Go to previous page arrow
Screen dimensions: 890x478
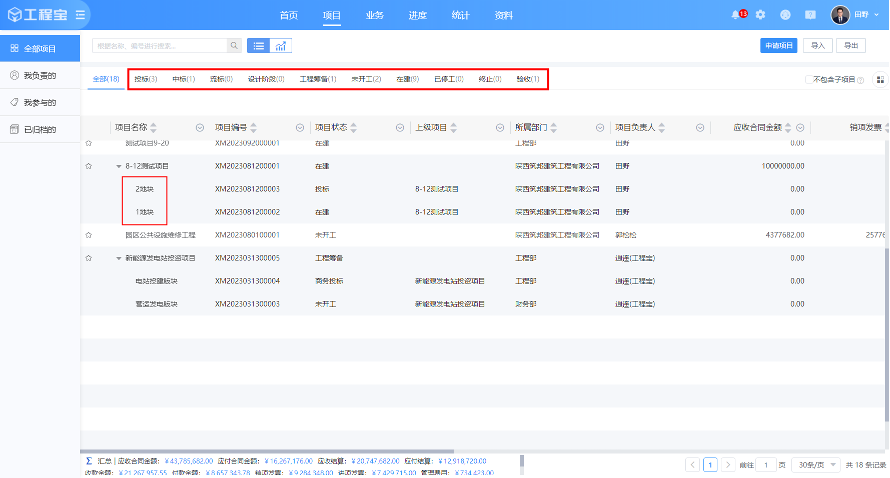pos(692,465)
